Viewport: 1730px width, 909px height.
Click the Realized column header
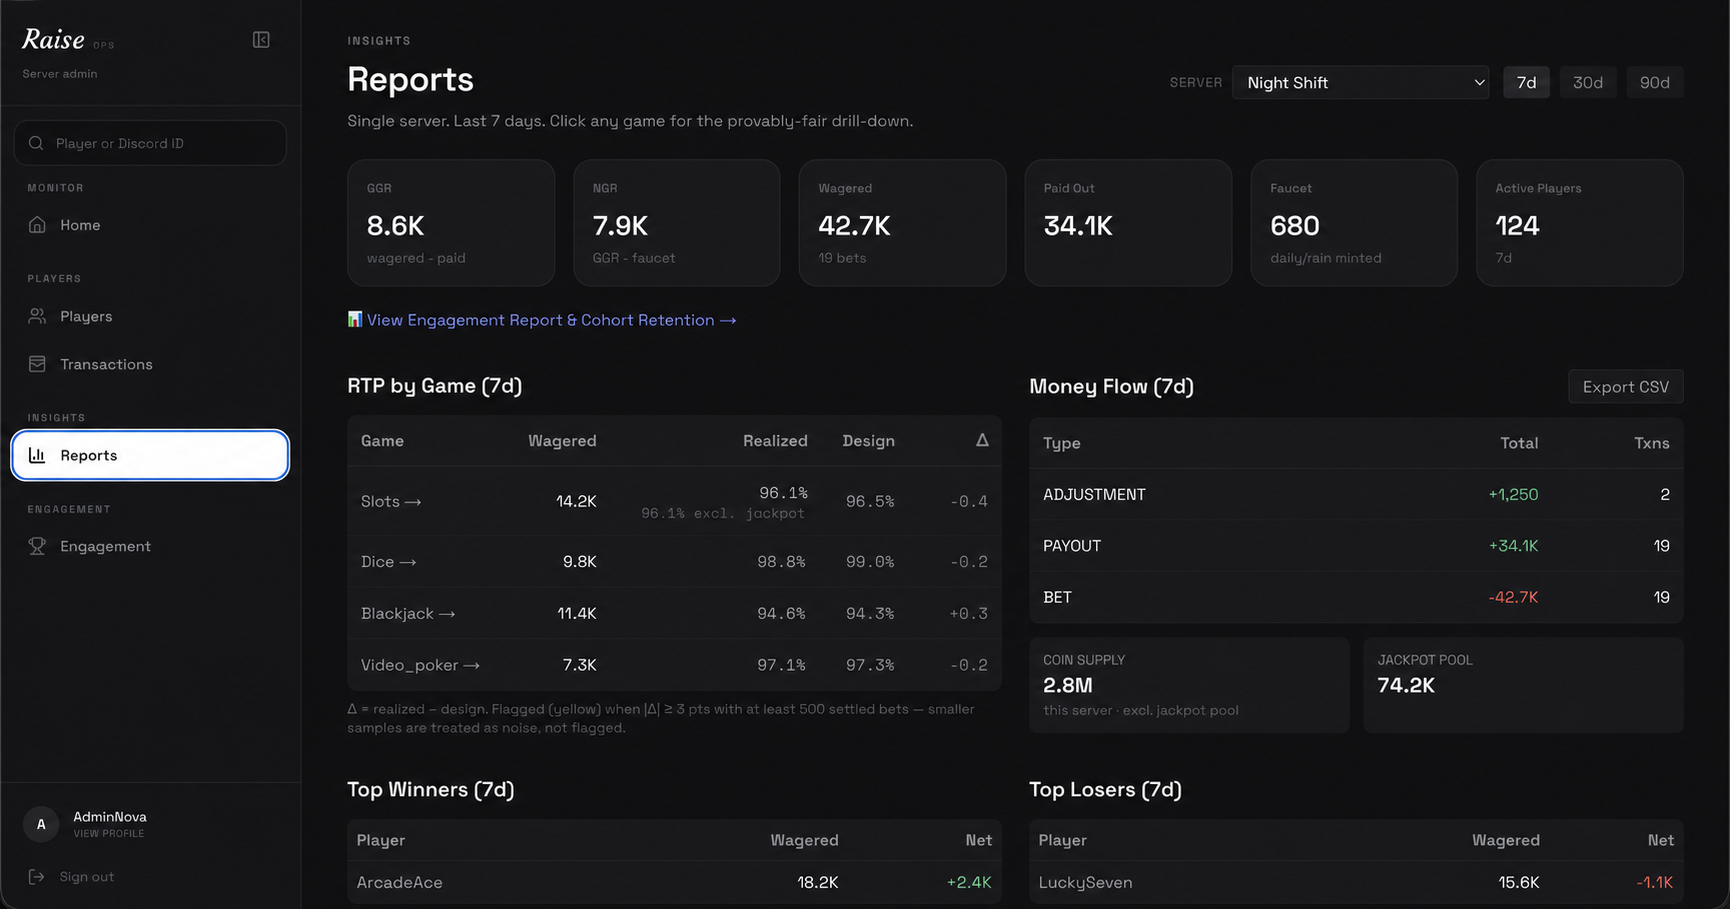click(x=775, y=441)
